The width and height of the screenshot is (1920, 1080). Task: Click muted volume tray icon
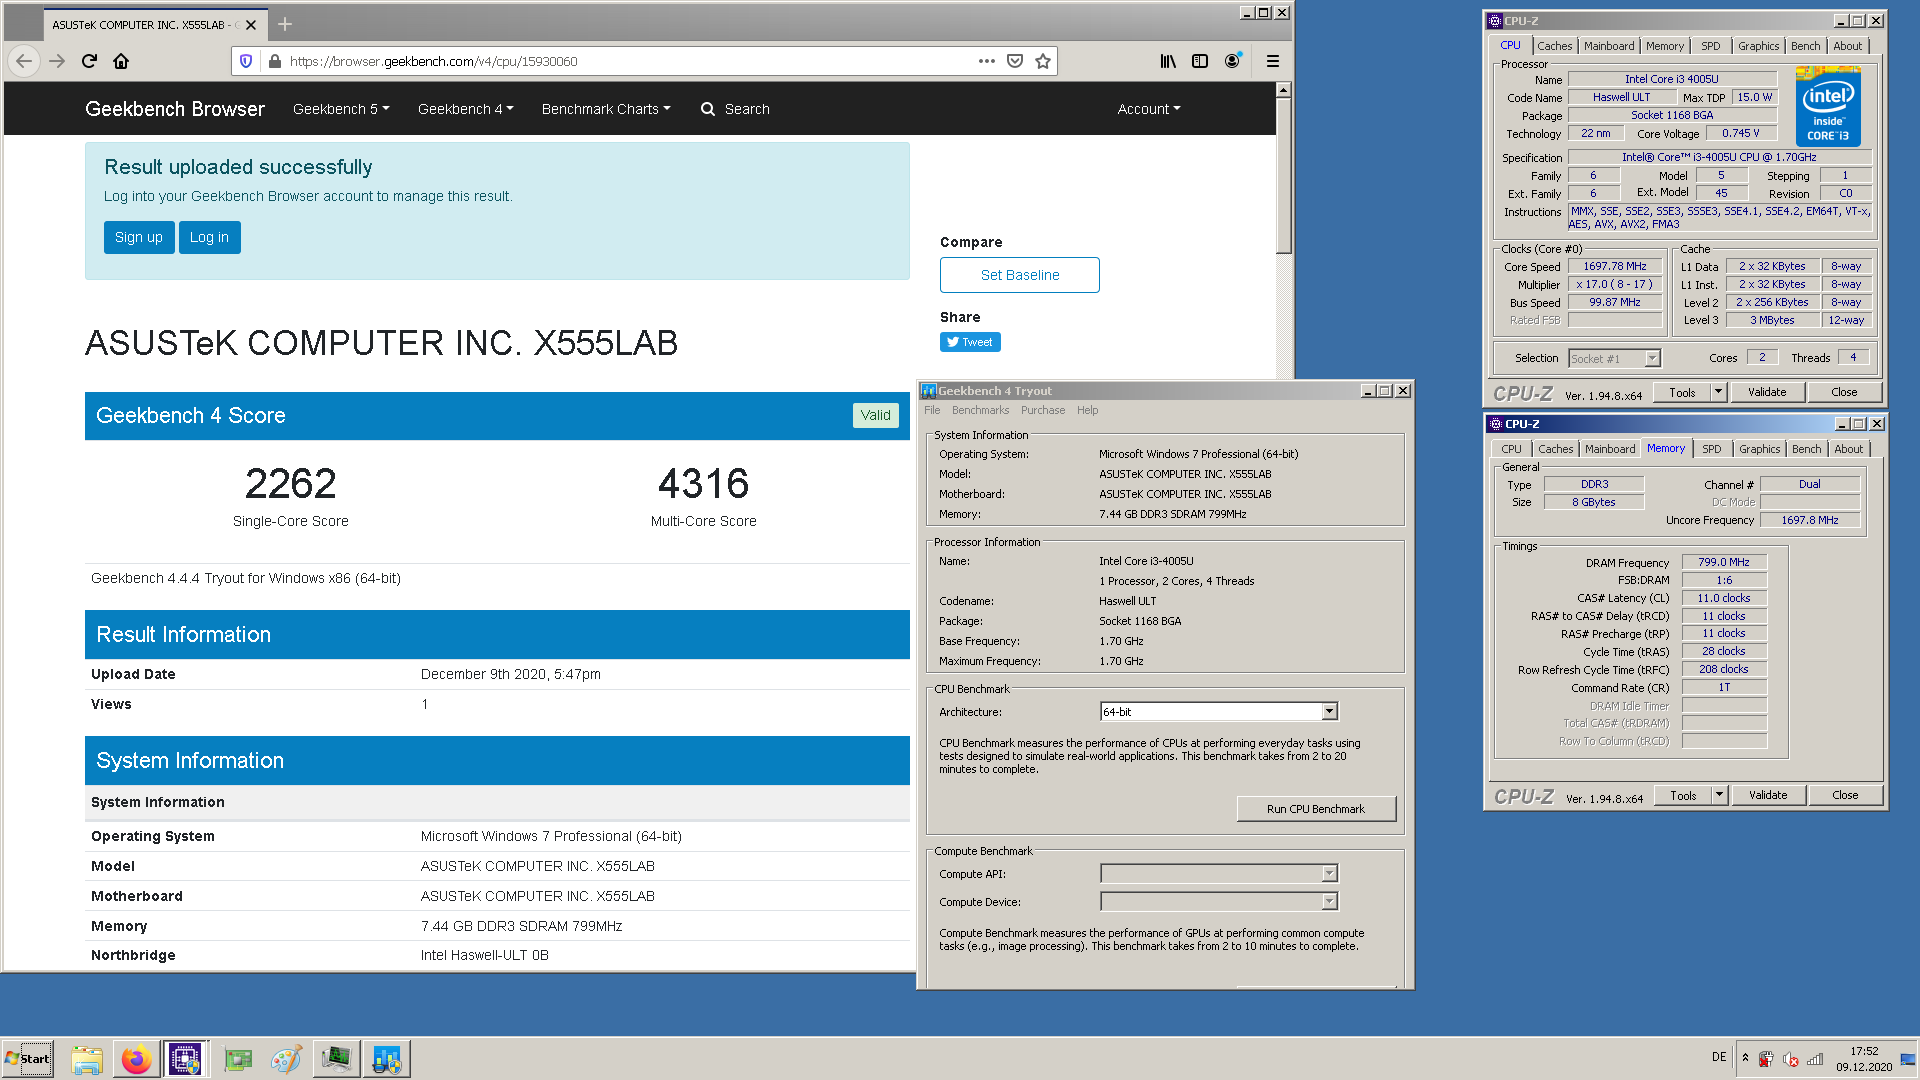pos(1791,1059)
